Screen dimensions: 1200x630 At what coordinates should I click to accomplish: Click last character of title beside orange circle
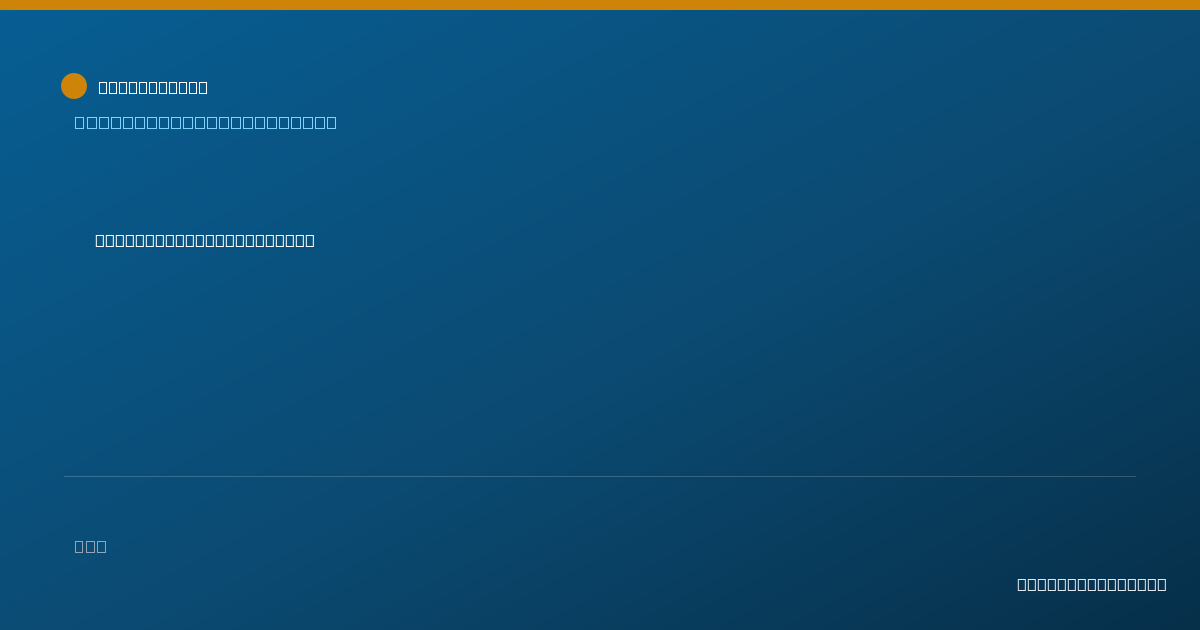click(x=203, y=87)
